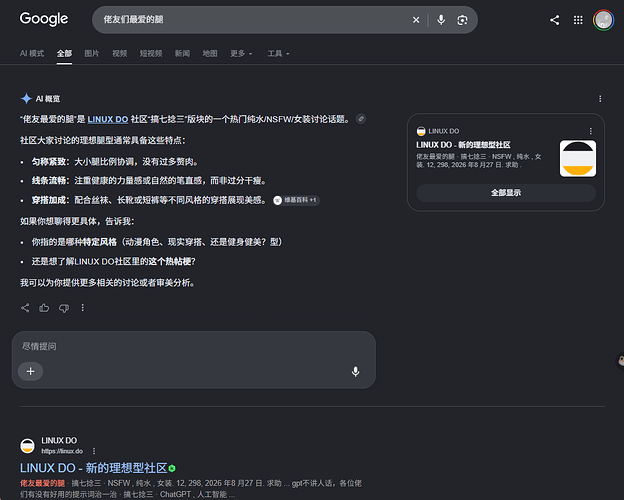Screen dimensions: 624x500
Task: Open AI overview more options menu
Action: pyautogui.click(x=600, y=99)
